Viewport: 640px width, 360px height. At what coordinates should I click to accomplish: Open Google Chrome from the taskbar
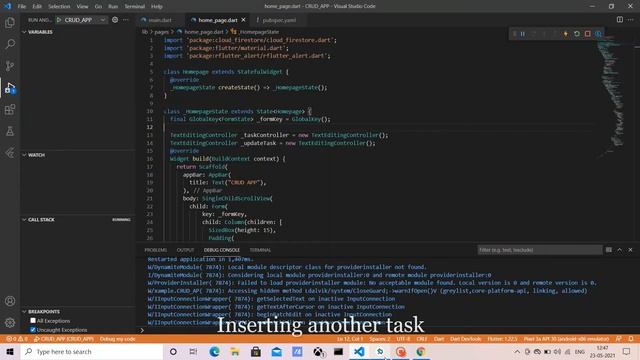(x=421, y=351)
